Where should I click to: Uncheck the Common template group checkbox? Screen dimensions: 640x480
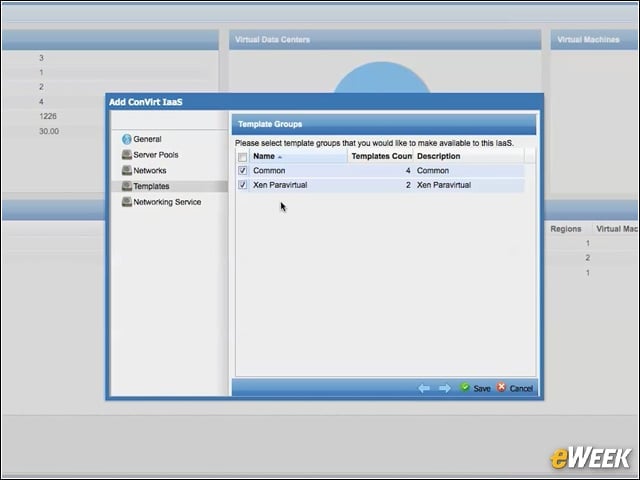[242, 171]
